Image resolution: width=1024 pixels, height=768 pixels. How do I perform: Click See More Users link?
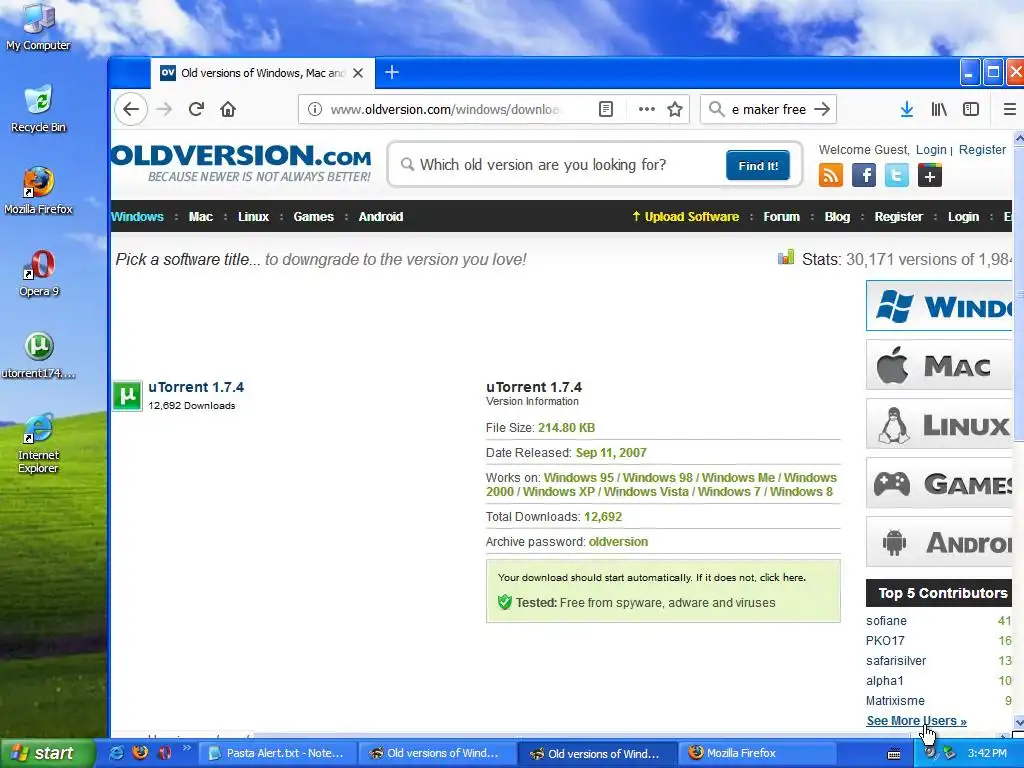point(916,721)
